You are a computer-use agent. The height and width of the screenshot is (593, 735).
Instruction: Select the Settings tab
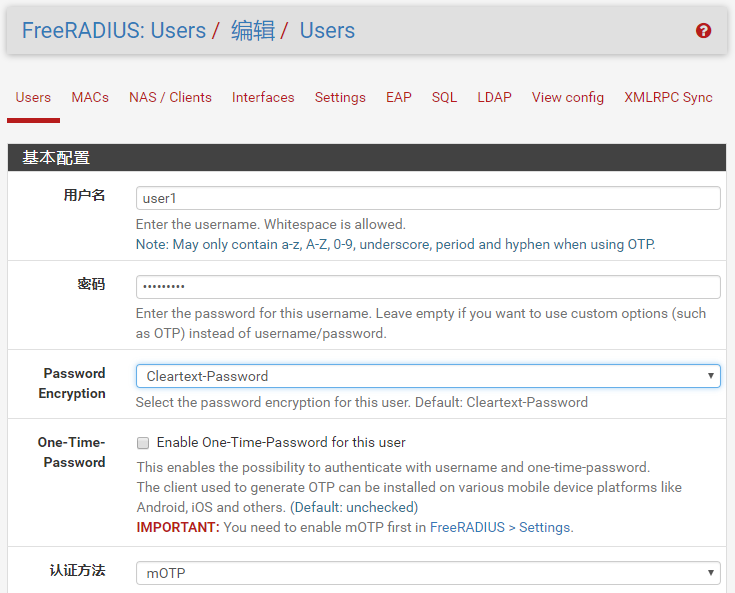(x=340, y=97)
